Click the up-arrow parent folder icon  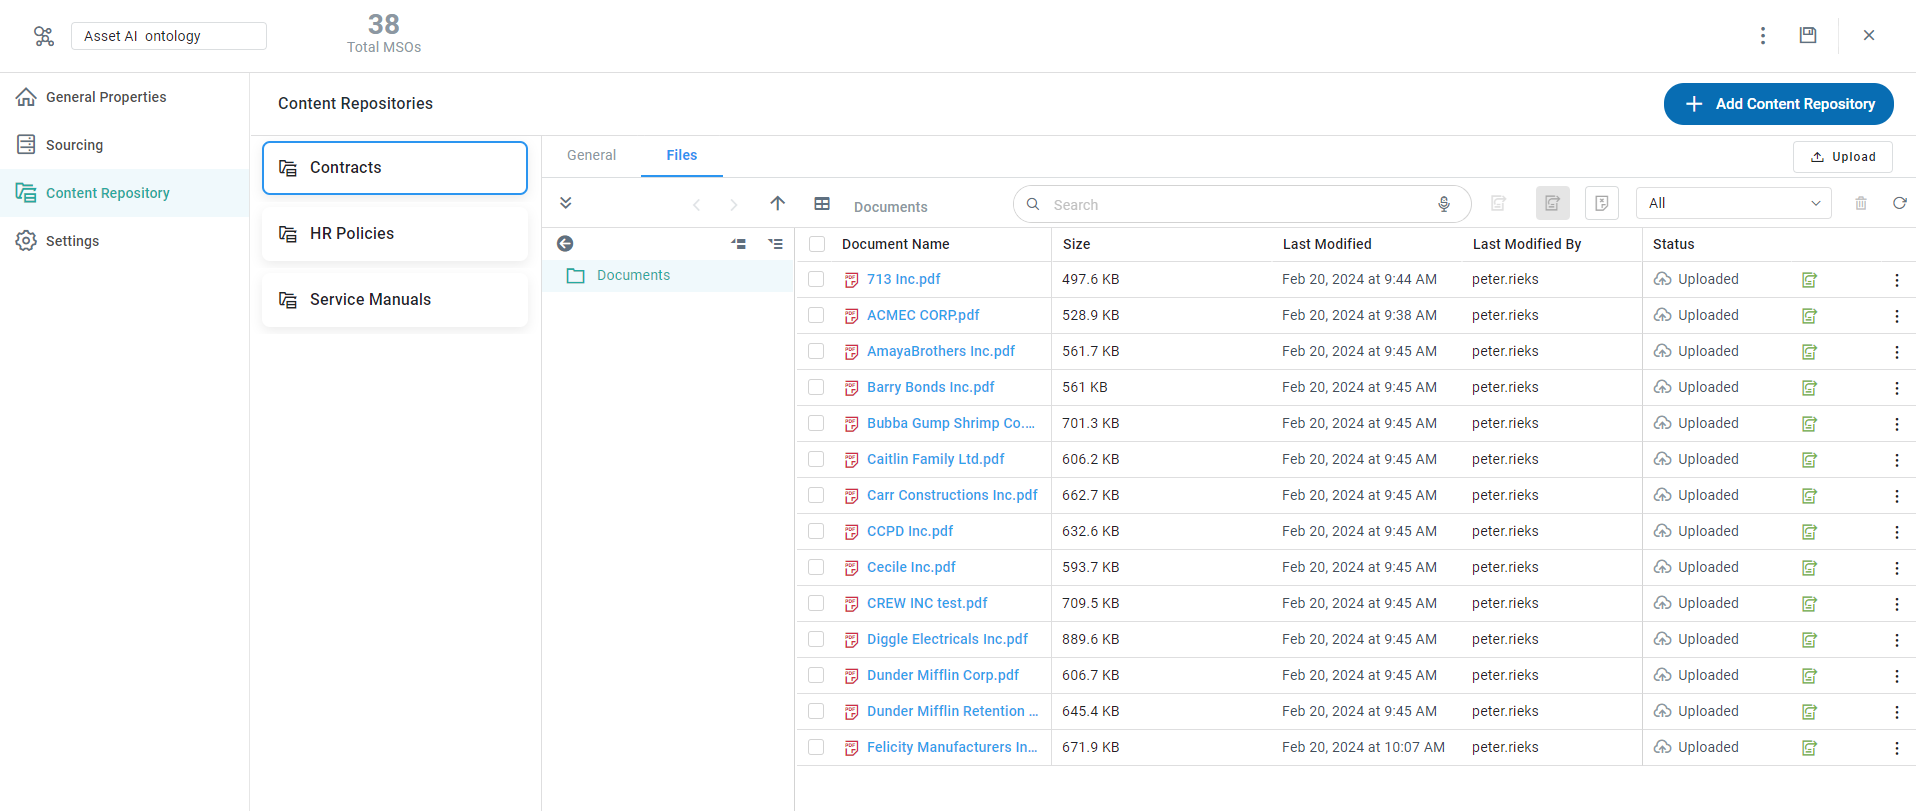coord(777,203)
